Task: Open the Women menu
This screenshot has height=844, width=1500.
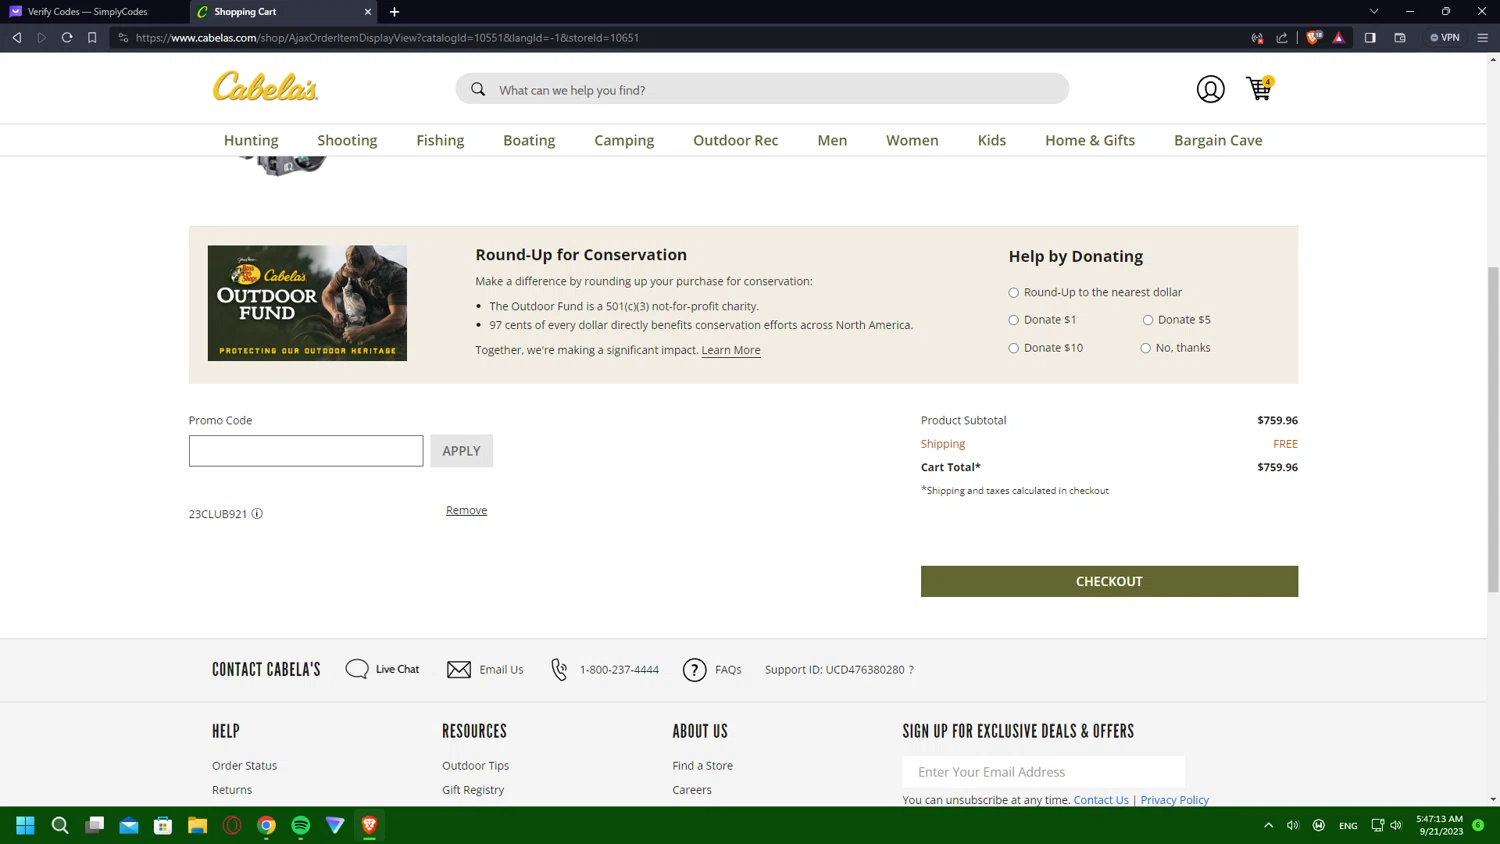Action: [x=912, y=140]
